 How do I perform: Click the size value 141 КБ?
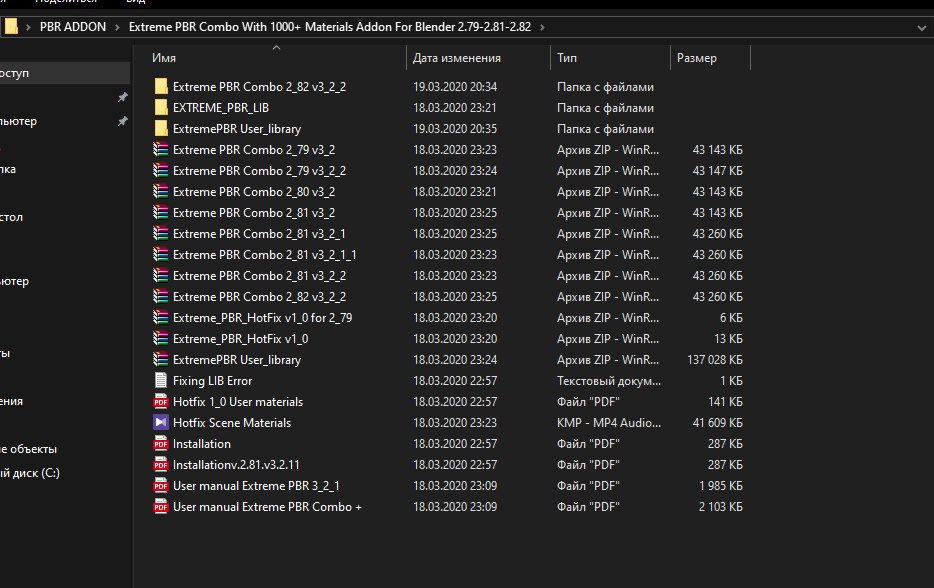(x=725, y=402)
